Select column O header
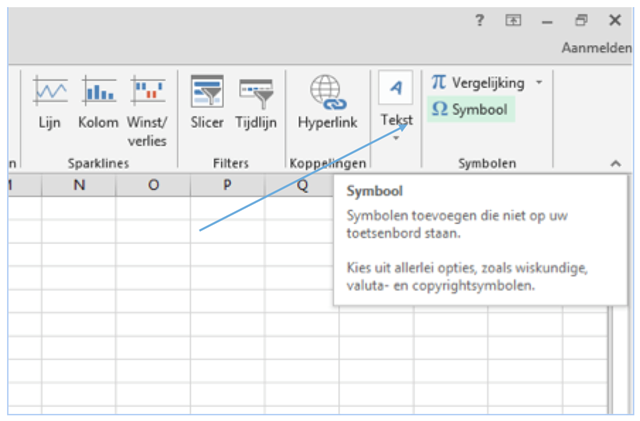Viewport: 640px width, 421px height. click(x=153, y=185)
